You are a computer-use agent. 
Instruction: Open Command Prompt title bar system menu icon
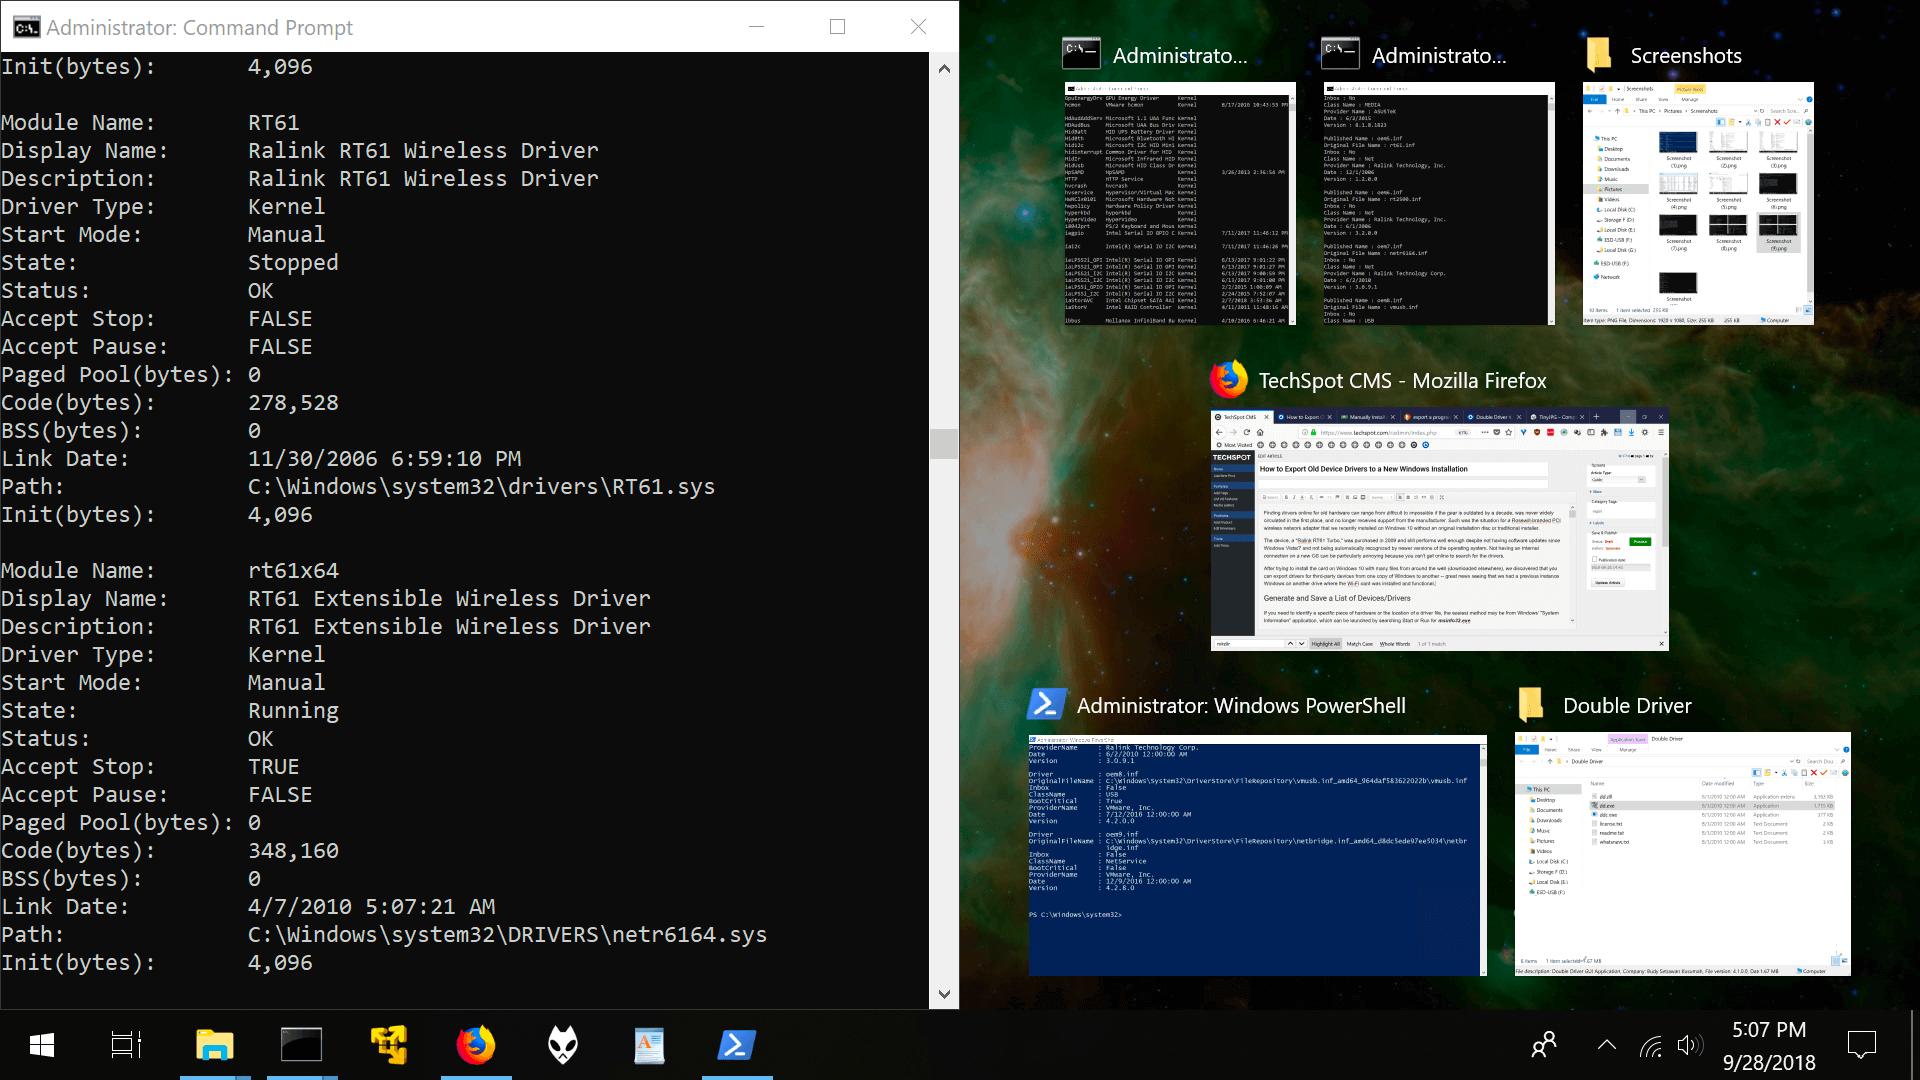(26, 27)
